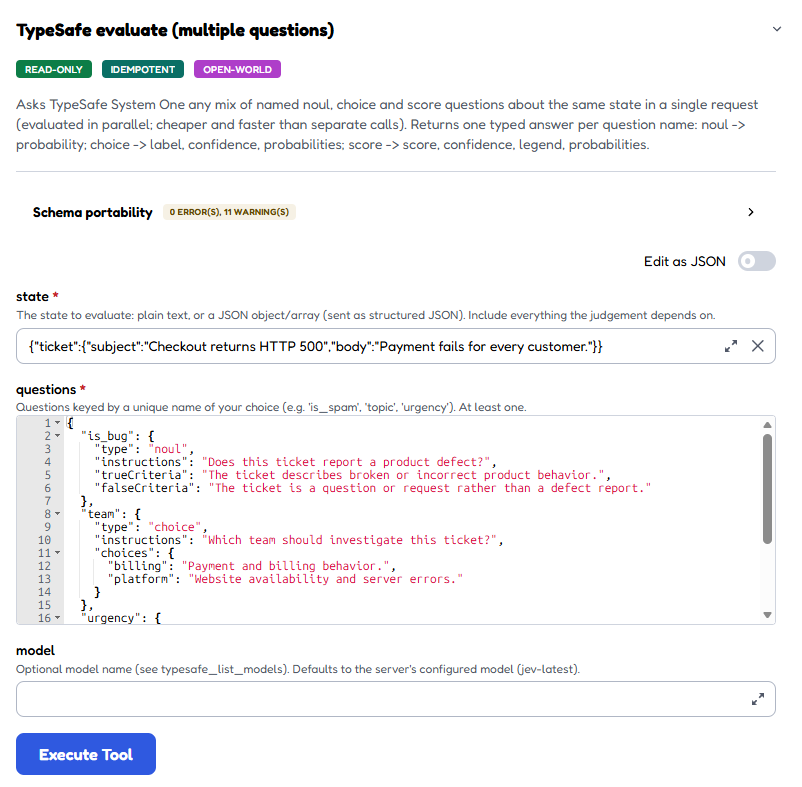Click the "Which team should investigate this ticket?" string
This screenshot has width=802, height=787.
349,540
